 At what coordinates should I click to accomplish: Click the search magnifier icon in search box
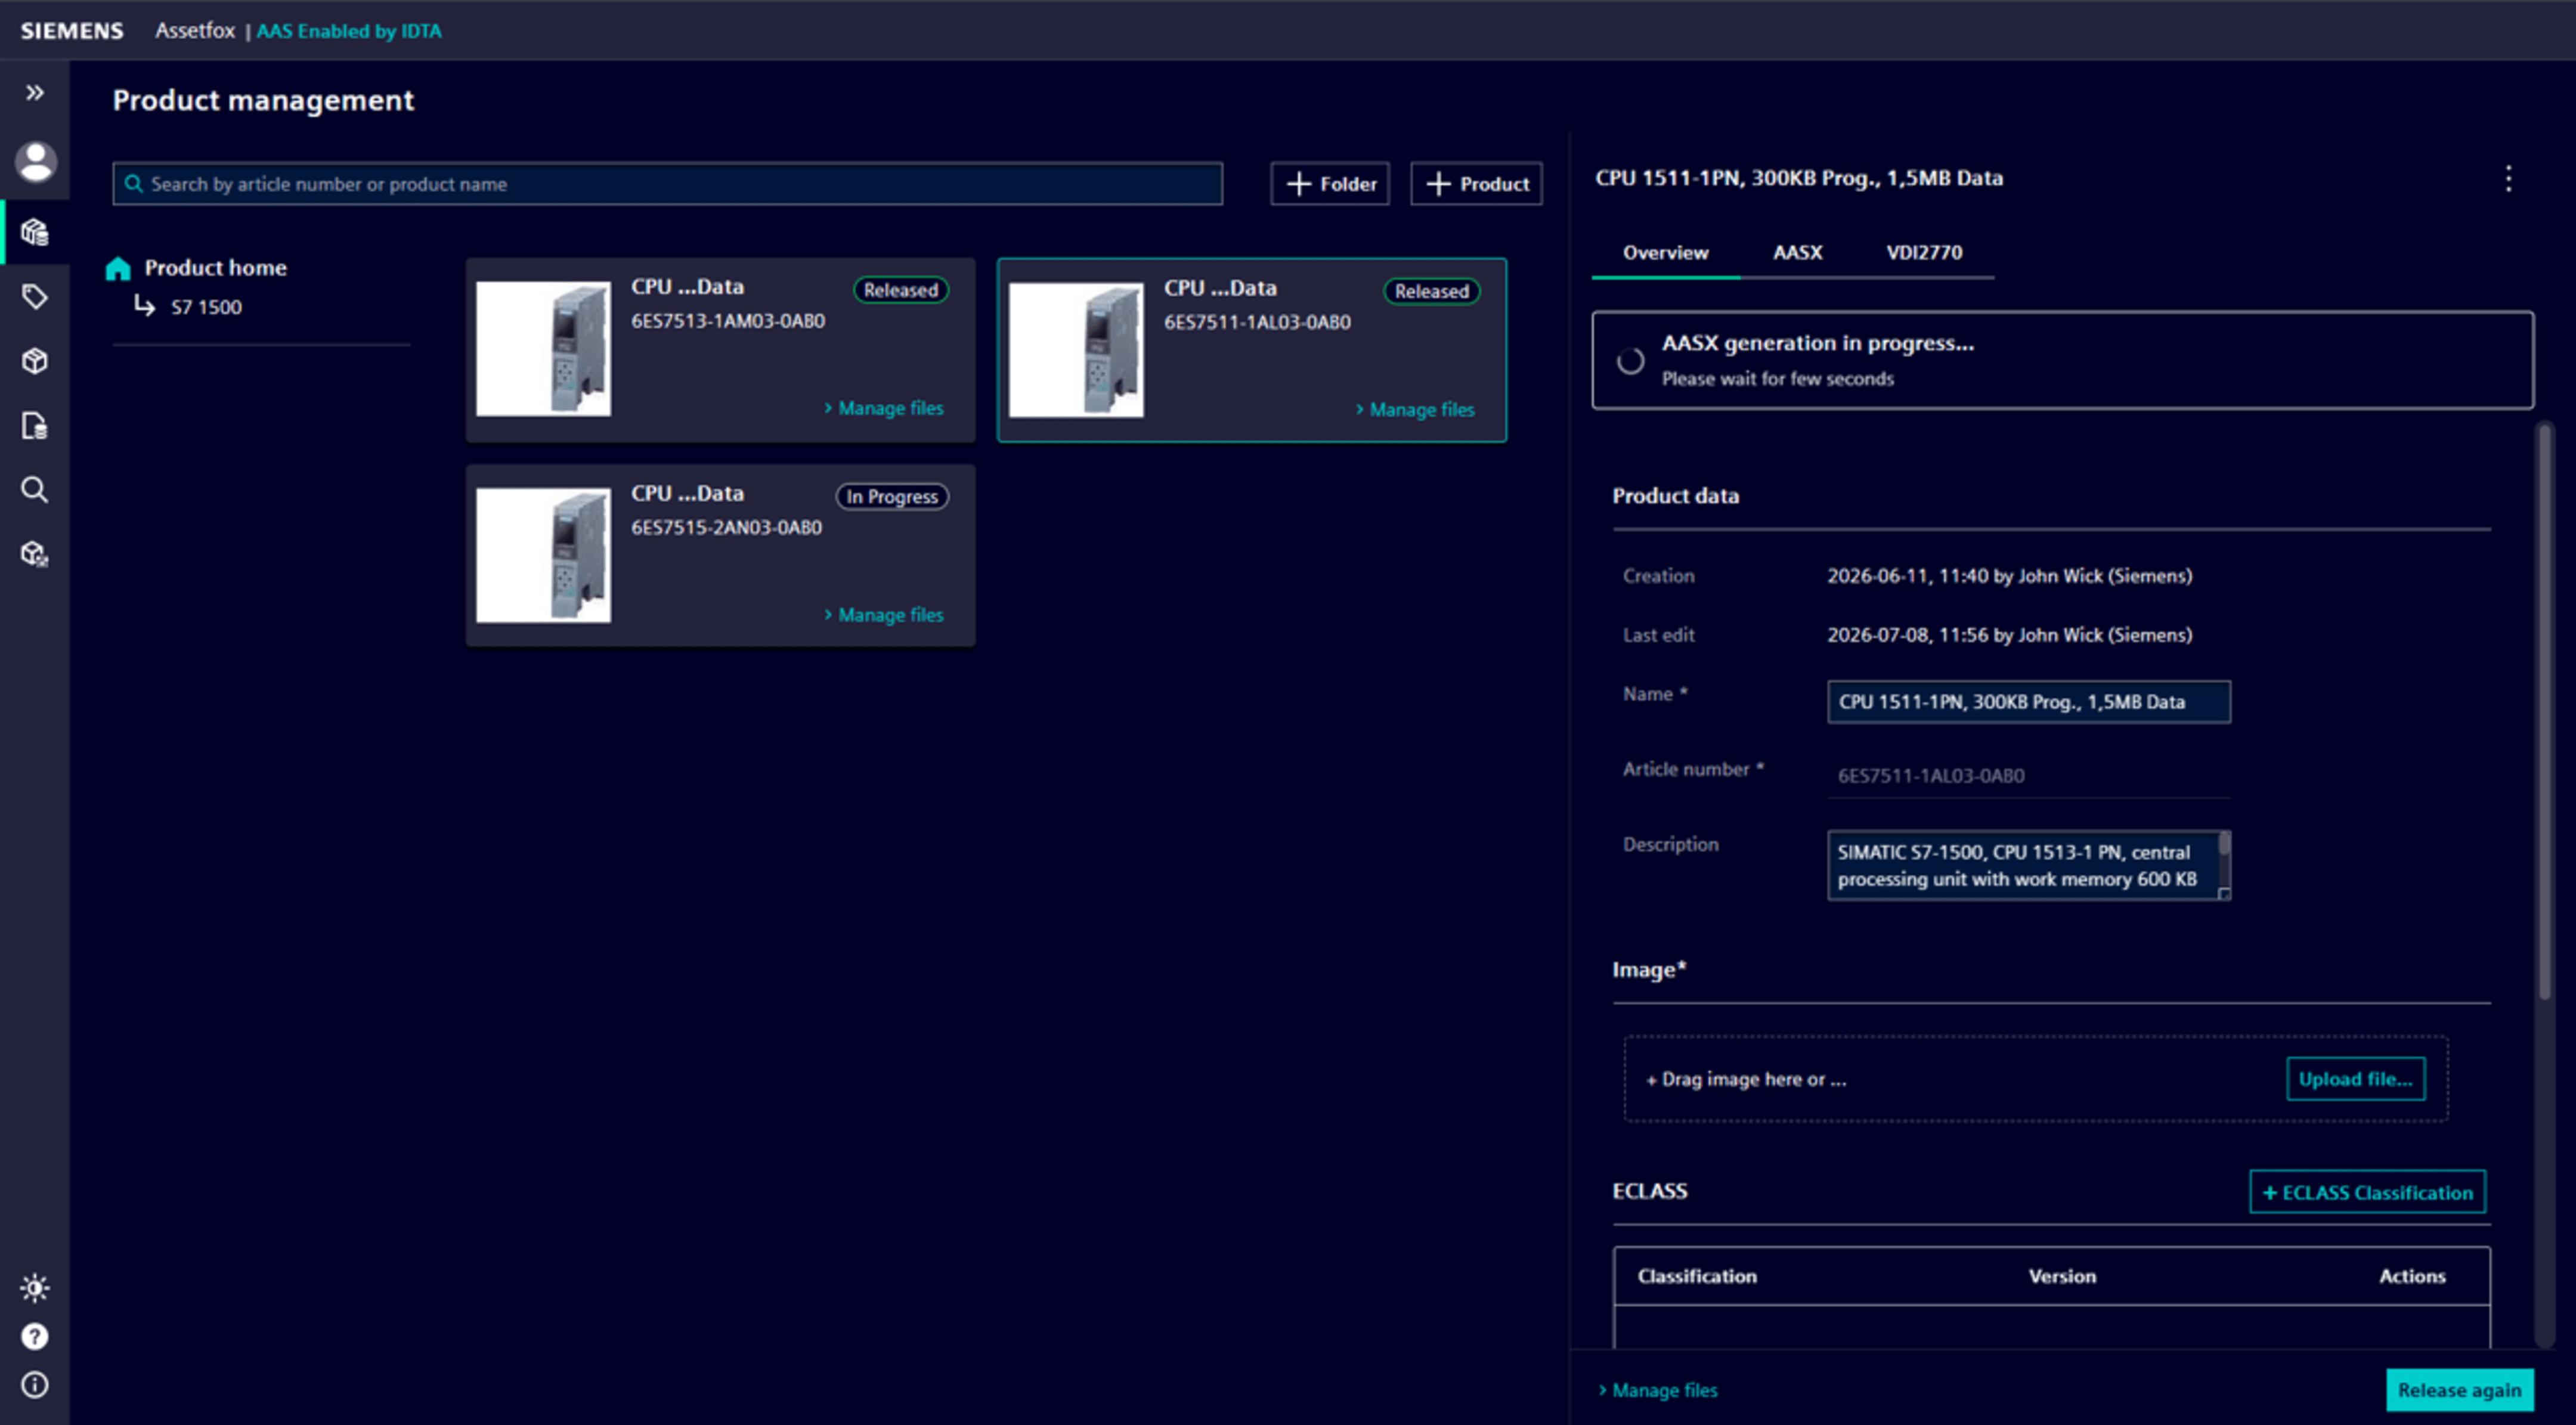pos(133,184)
